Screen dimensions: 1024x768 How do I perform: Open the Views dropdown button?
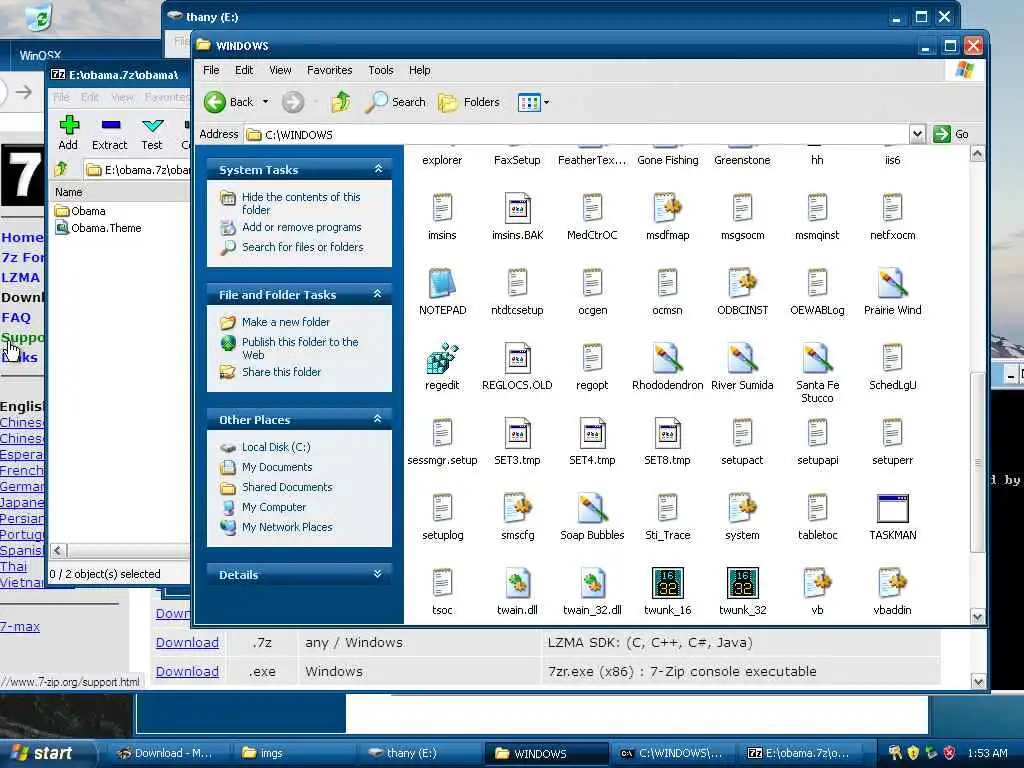click(534, 102)
